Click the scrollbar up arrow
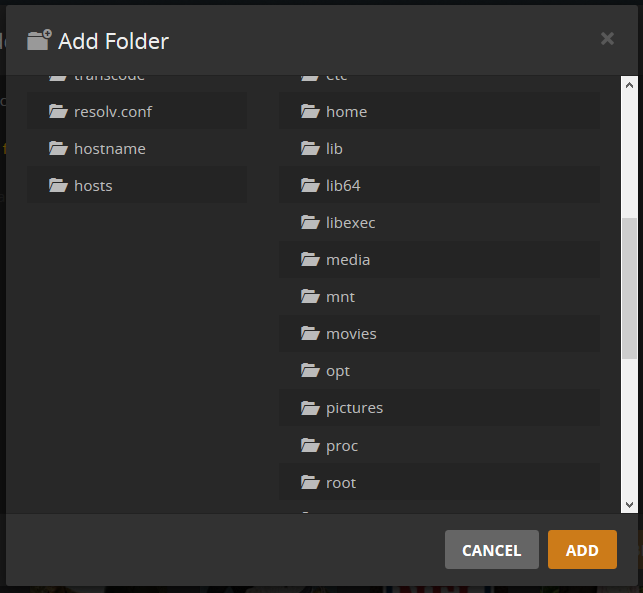643x593 pixels. tap(629, 85)
